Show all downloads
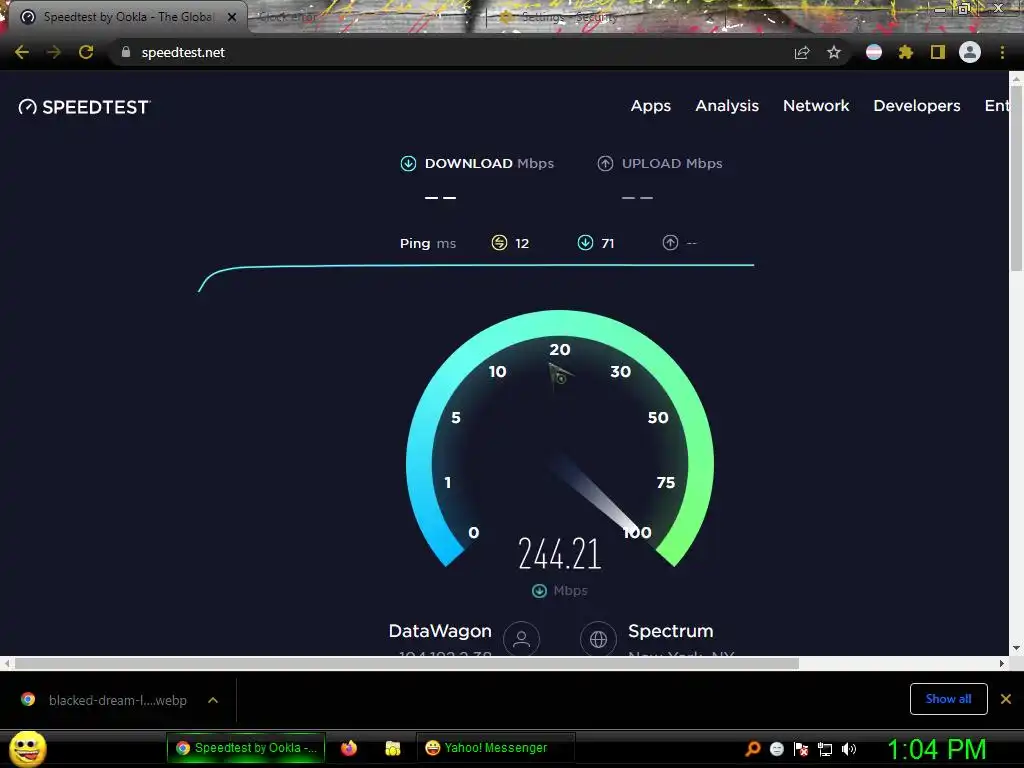The image size is (1024, 768). pyautogui.click(x=948, y=699)
